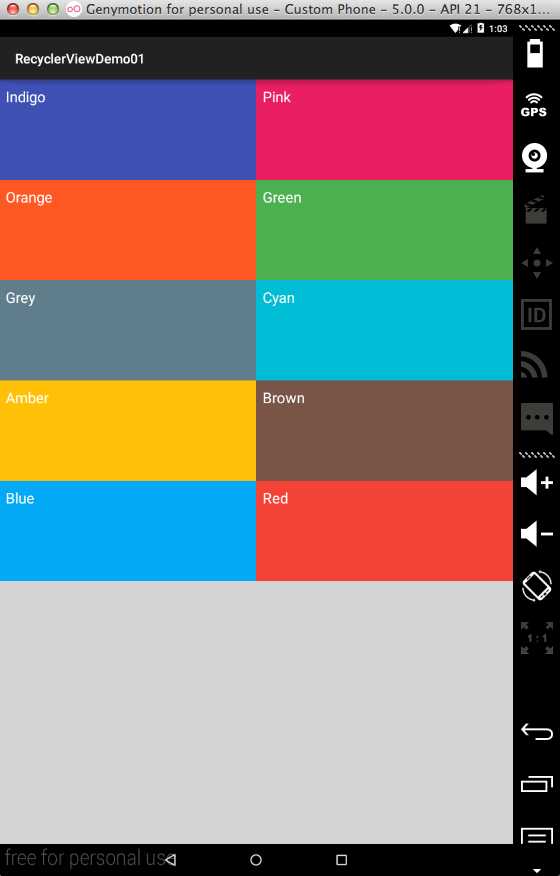
Task: Open the remote control arrows widget
Action: point(537,263)
